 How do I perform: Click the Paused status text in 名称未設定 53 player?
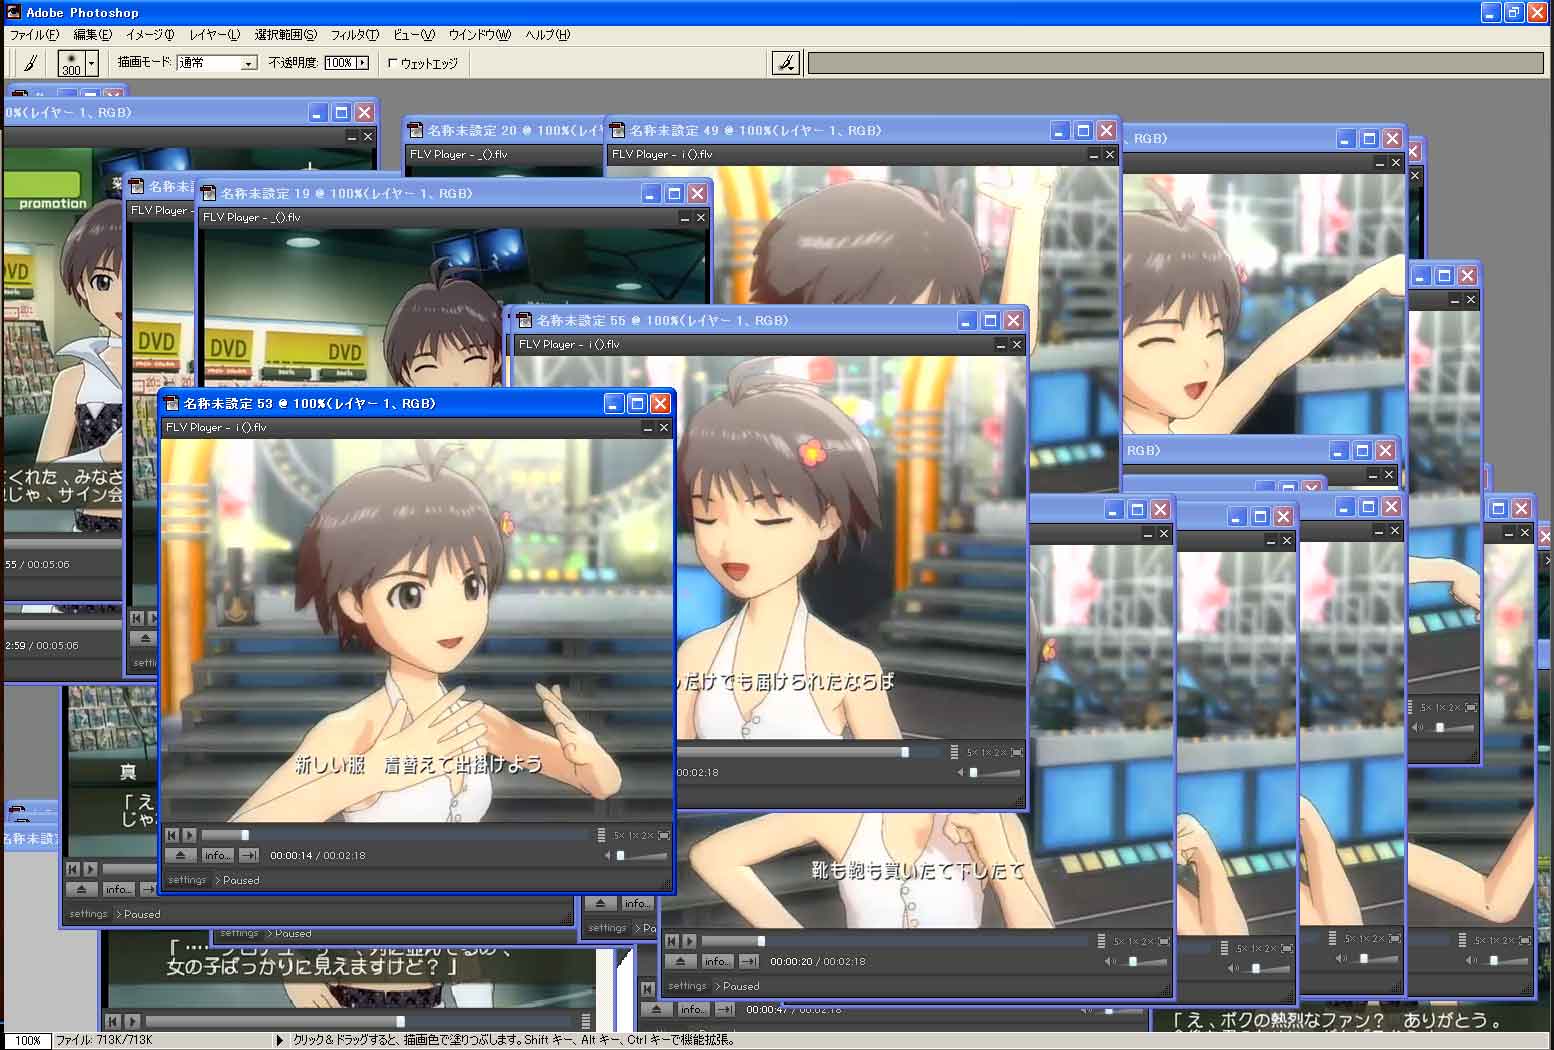[x=241, y=880]
